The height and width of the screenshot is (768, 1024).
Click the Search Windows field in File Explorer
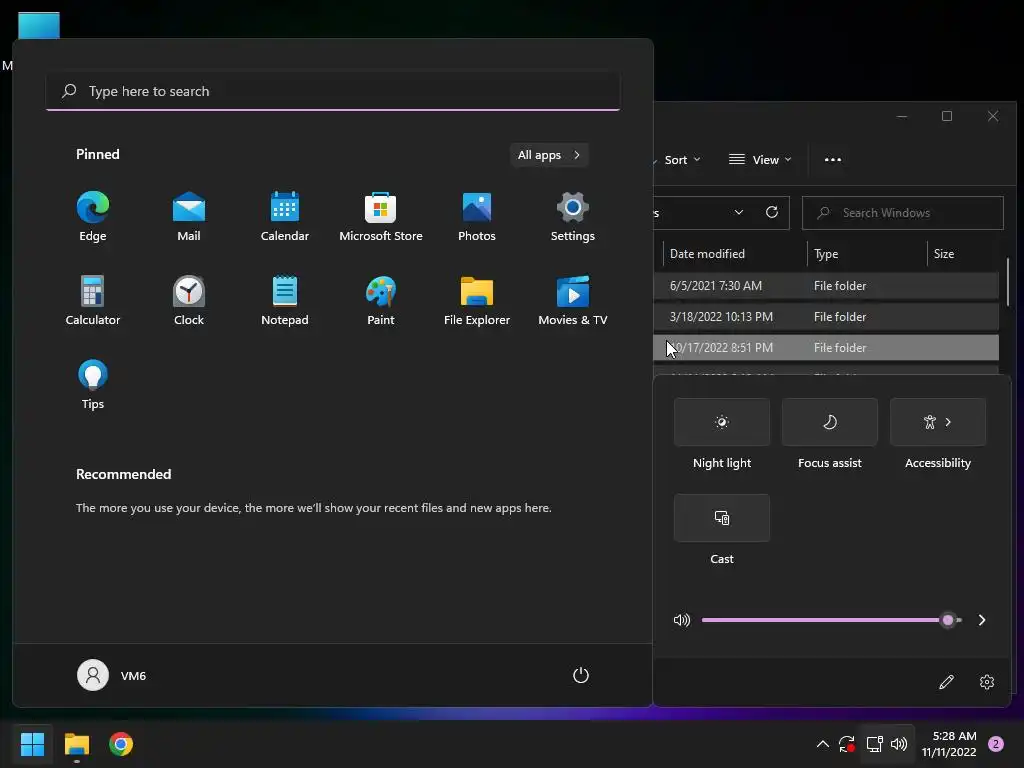click(903, 213)
